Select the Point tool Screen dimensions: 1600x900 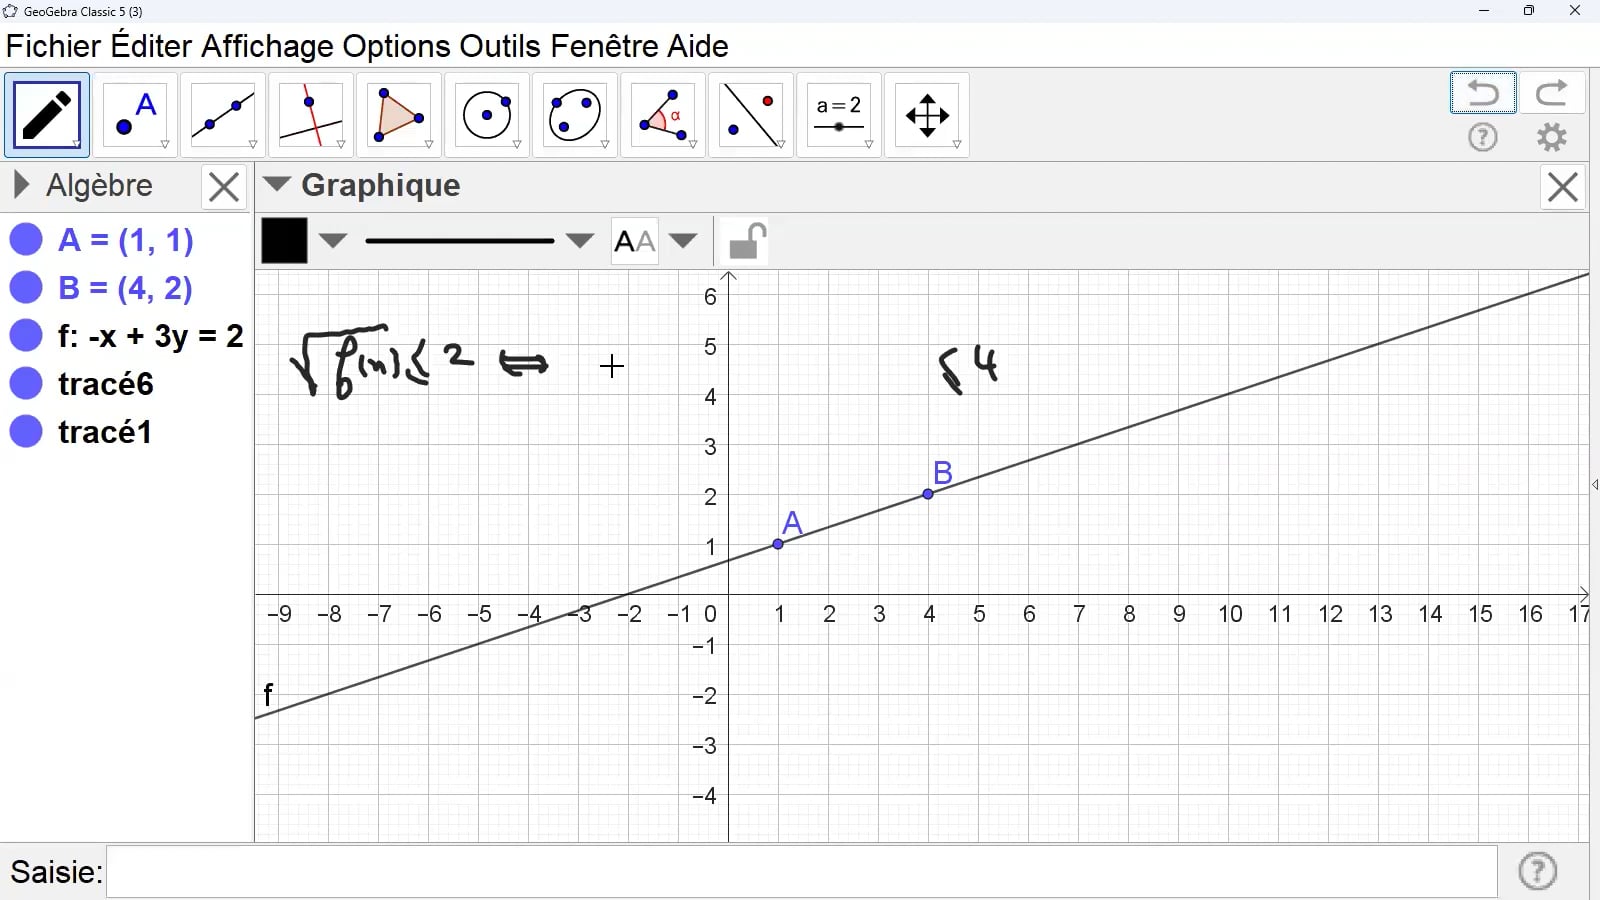point(135,115)
